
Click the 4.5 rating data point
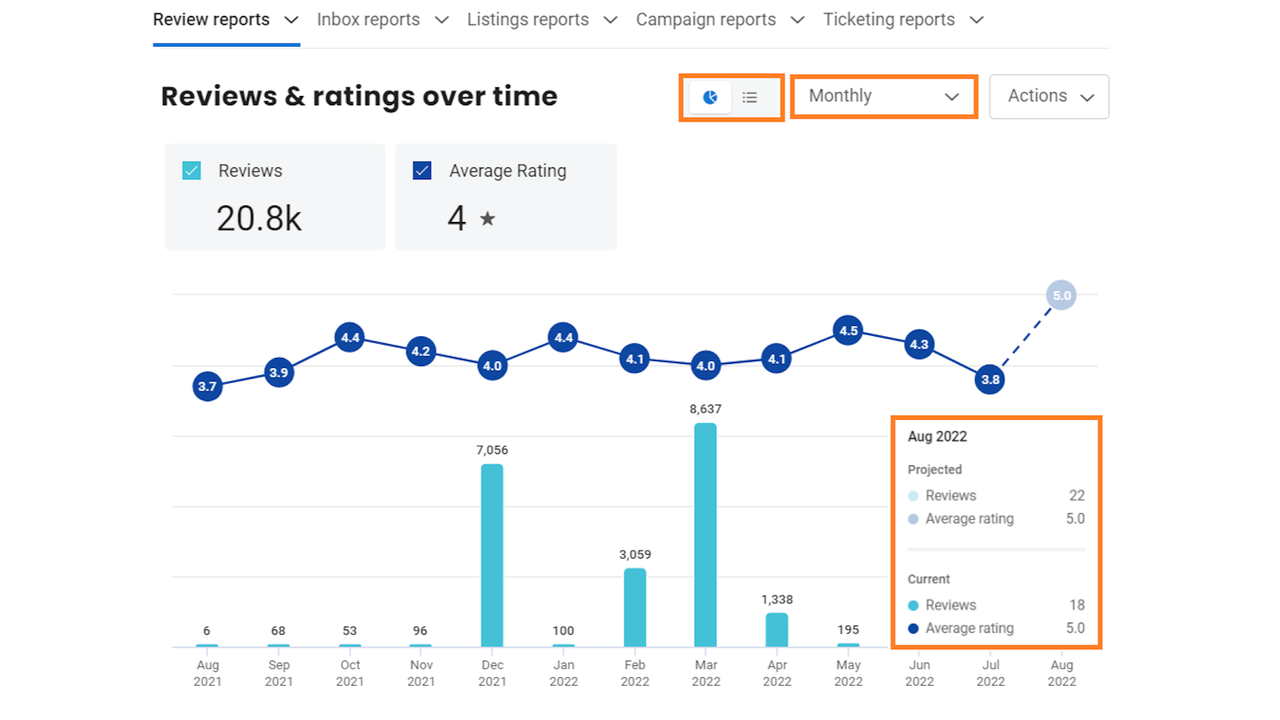[848, 331]
